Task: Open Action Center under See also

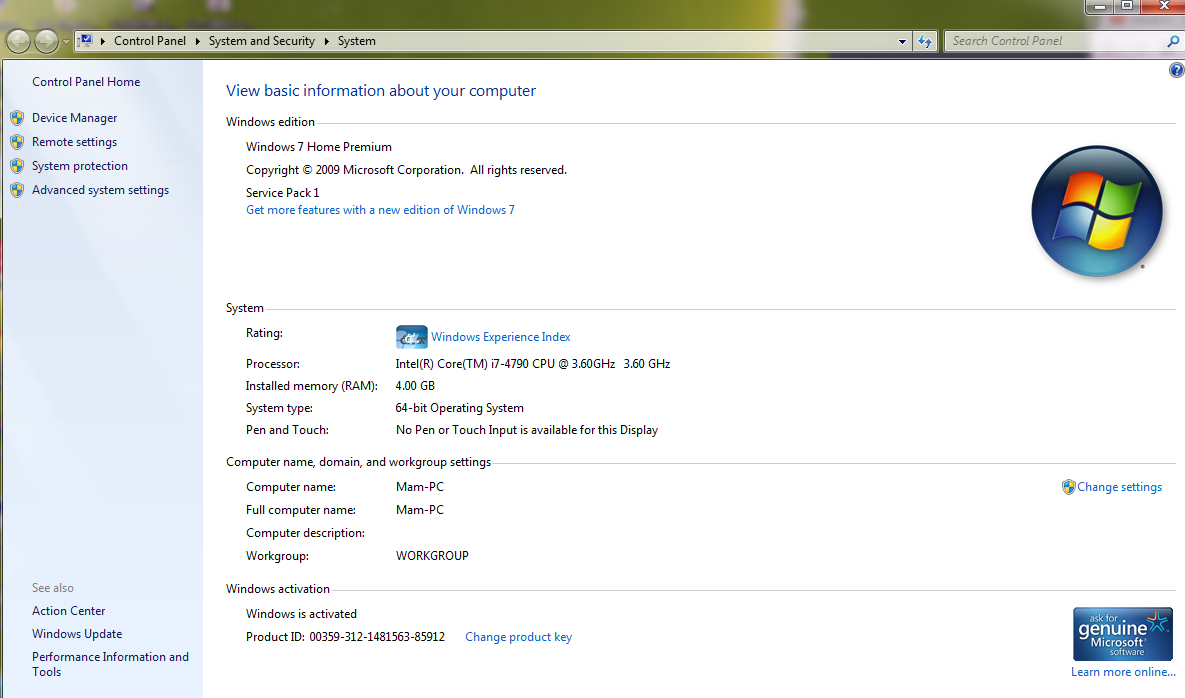Action: (68, 611)
